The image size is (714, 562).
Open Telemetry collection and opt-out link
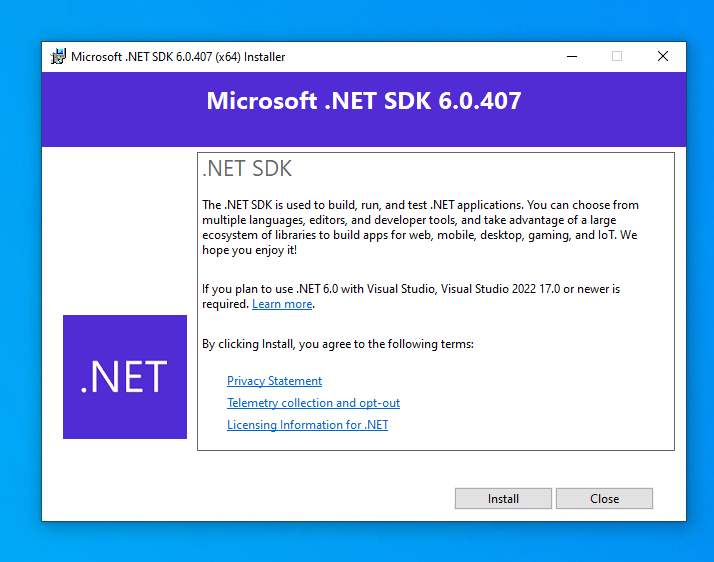(313, 403)
